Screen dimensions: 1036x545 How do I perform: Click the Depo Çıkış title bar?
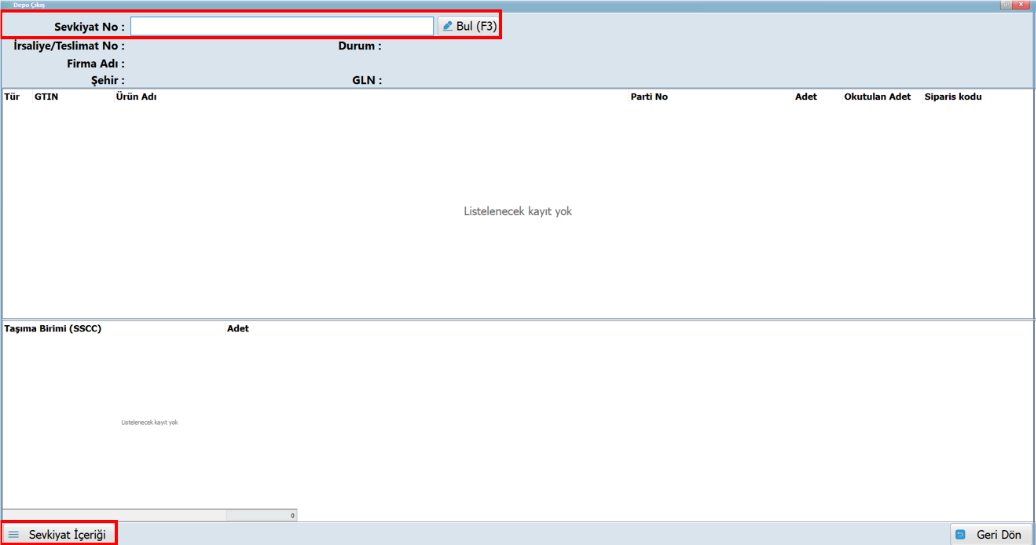pos(500,5)
